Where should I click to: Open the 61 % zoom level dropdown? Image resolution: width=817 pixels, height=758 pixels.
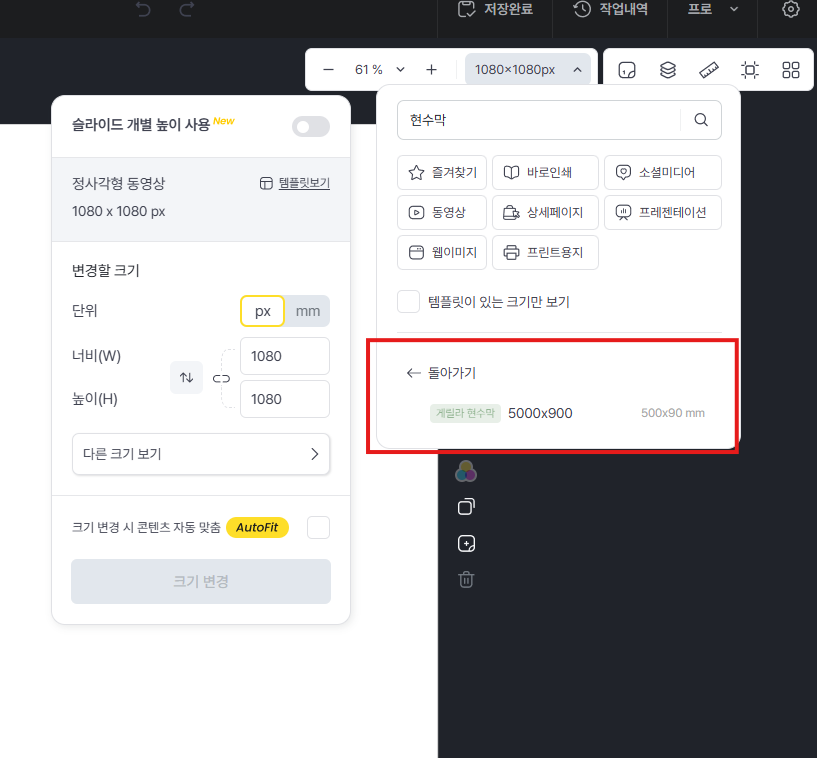coord(379,70)
